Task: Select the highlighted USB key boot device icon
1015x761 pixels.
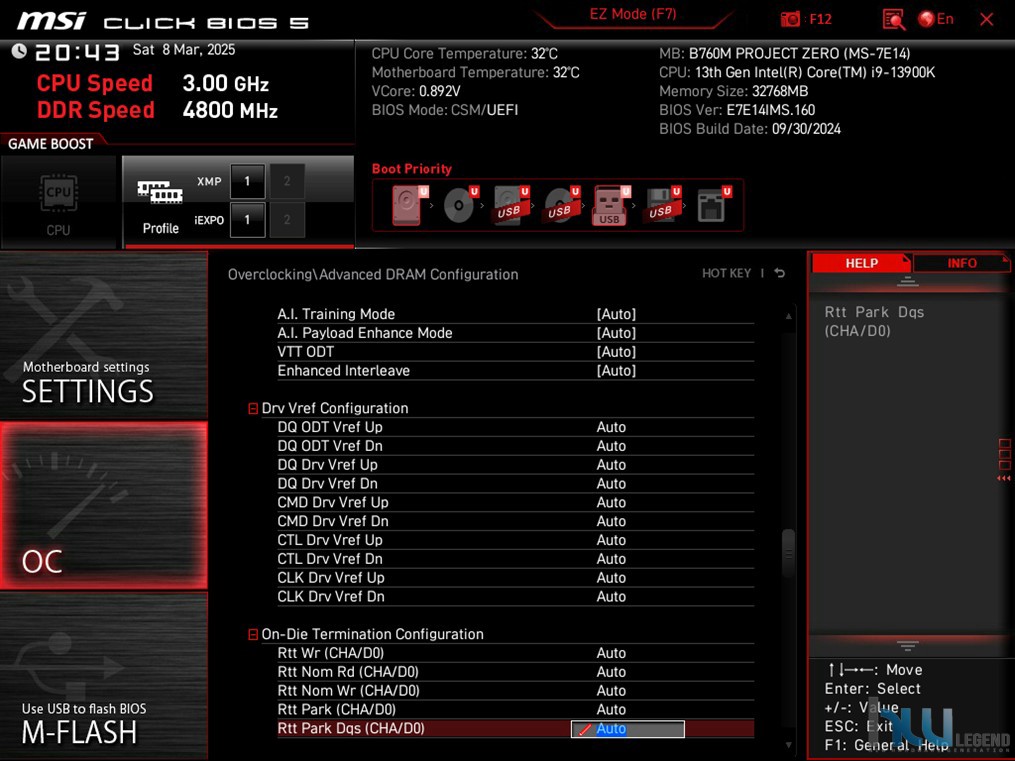Action: (x=610, y=204)
